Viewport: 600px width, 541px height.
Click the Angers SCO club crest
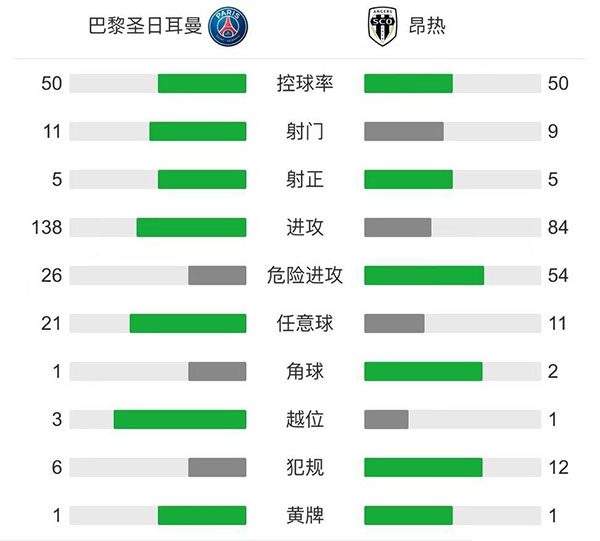click(x=381, y=28)
